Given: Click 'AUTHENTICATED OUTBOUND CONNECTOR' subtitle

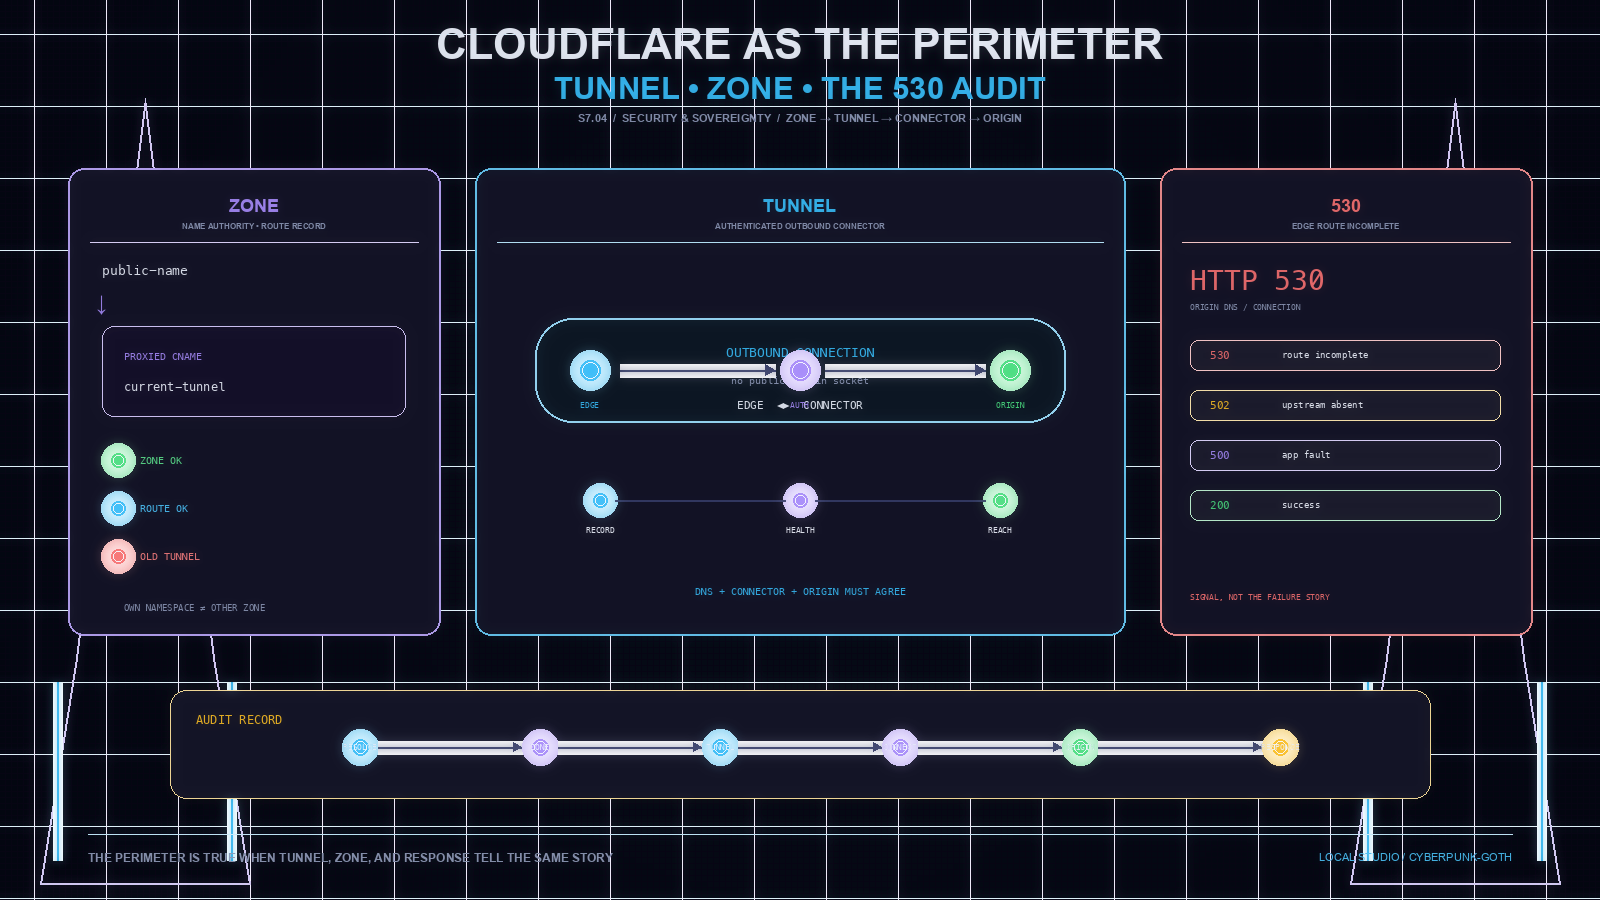Looking at the screenshot, I should click(800, 226).
